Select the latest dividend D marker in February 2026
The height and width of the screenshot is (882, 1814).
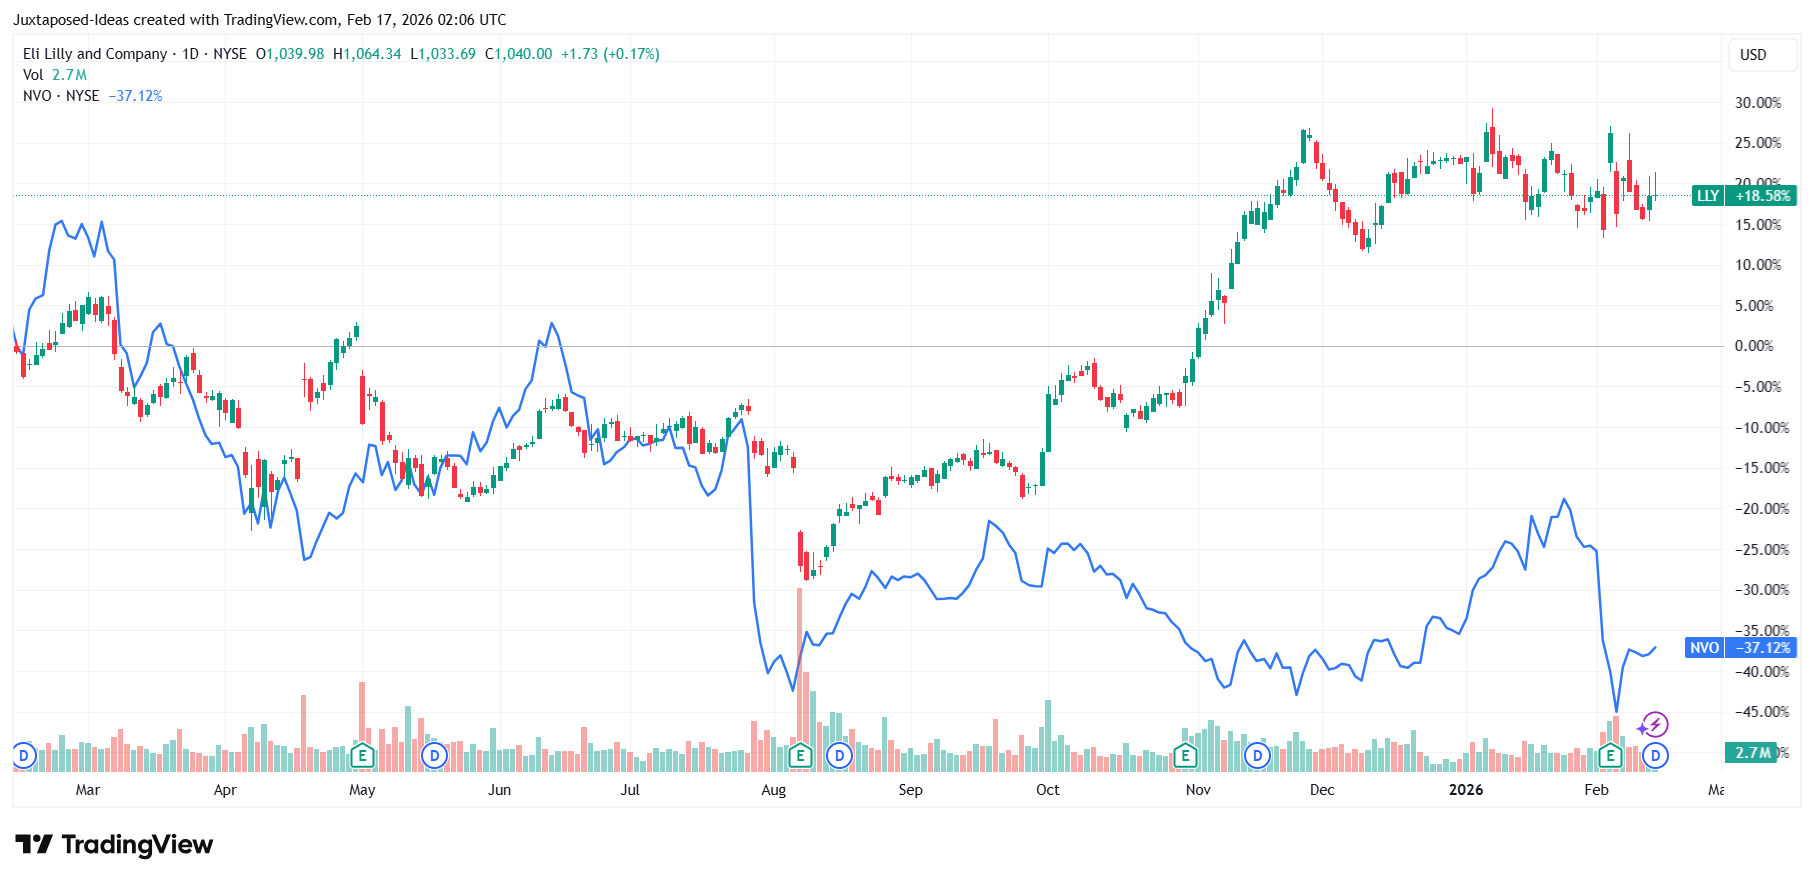pos(1656,755)
